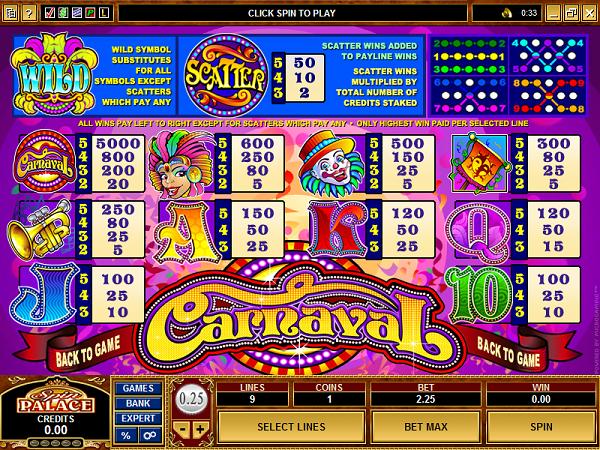Click the 0.25 coin value chip
This screenshot has height=450, width=600.
[191, 399]
